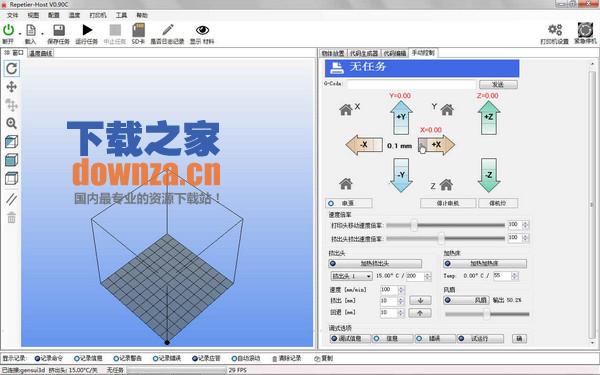Switch to wireframe cube top view
Screen dimensions: 600x375
click(11, 178)
